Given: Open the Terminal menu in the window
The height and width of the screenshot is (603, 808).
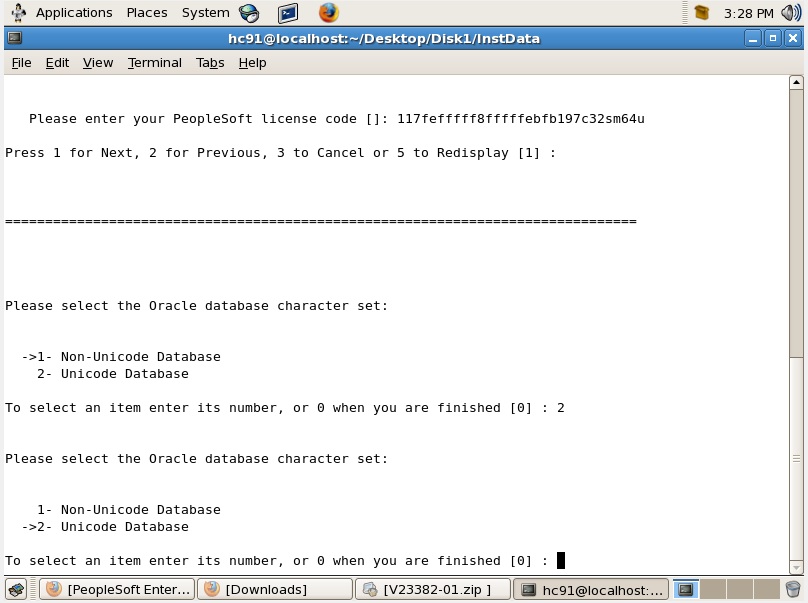Looking at the screenshot, I should 154,62.
